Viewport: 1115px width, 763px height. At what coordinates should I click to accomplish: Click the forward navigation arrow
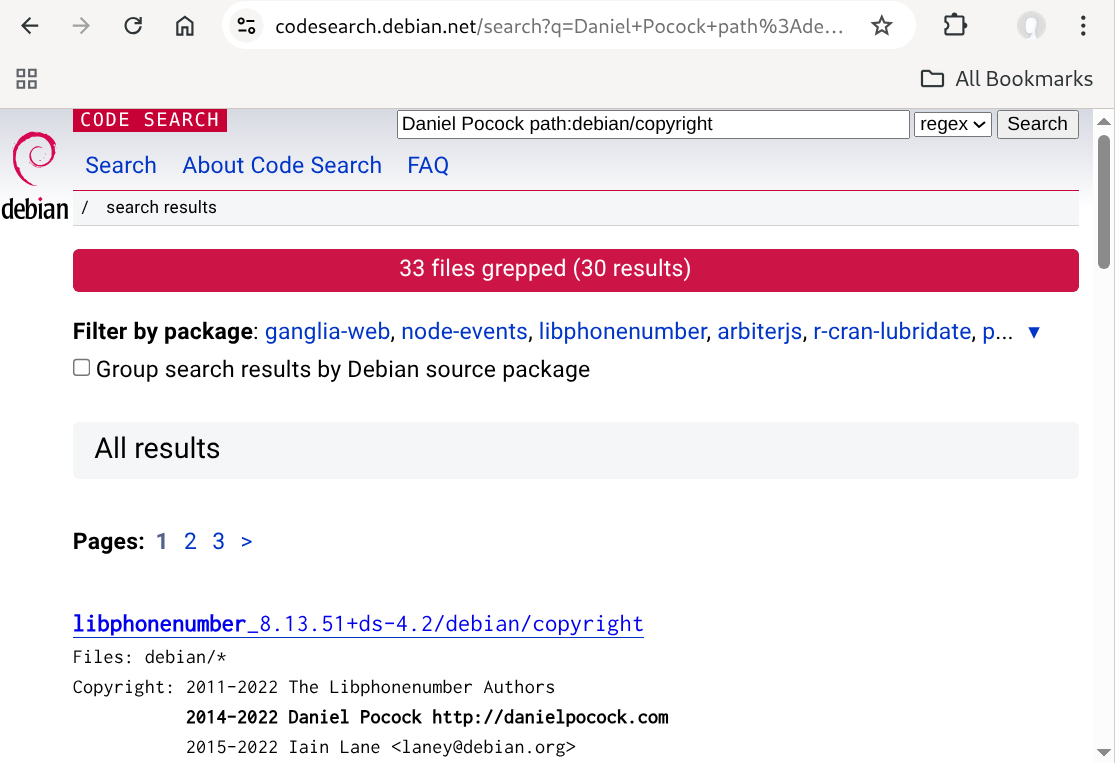[x=80, y=26]
